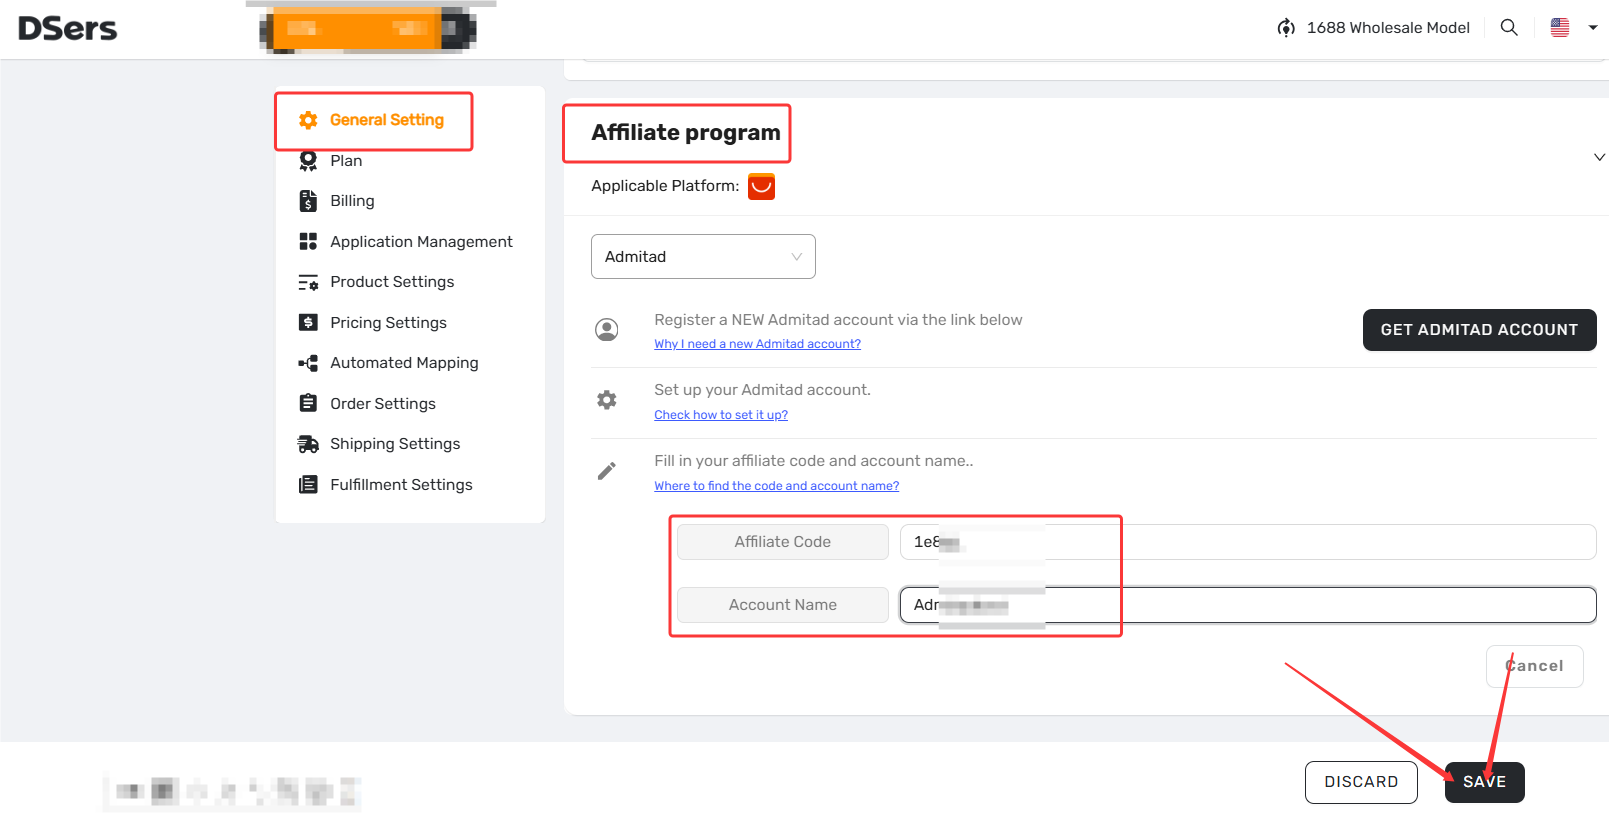The height and width of the screenshot is (819, 1609).
Task: Click the General Setting gear icon
Action: [308, 120]
